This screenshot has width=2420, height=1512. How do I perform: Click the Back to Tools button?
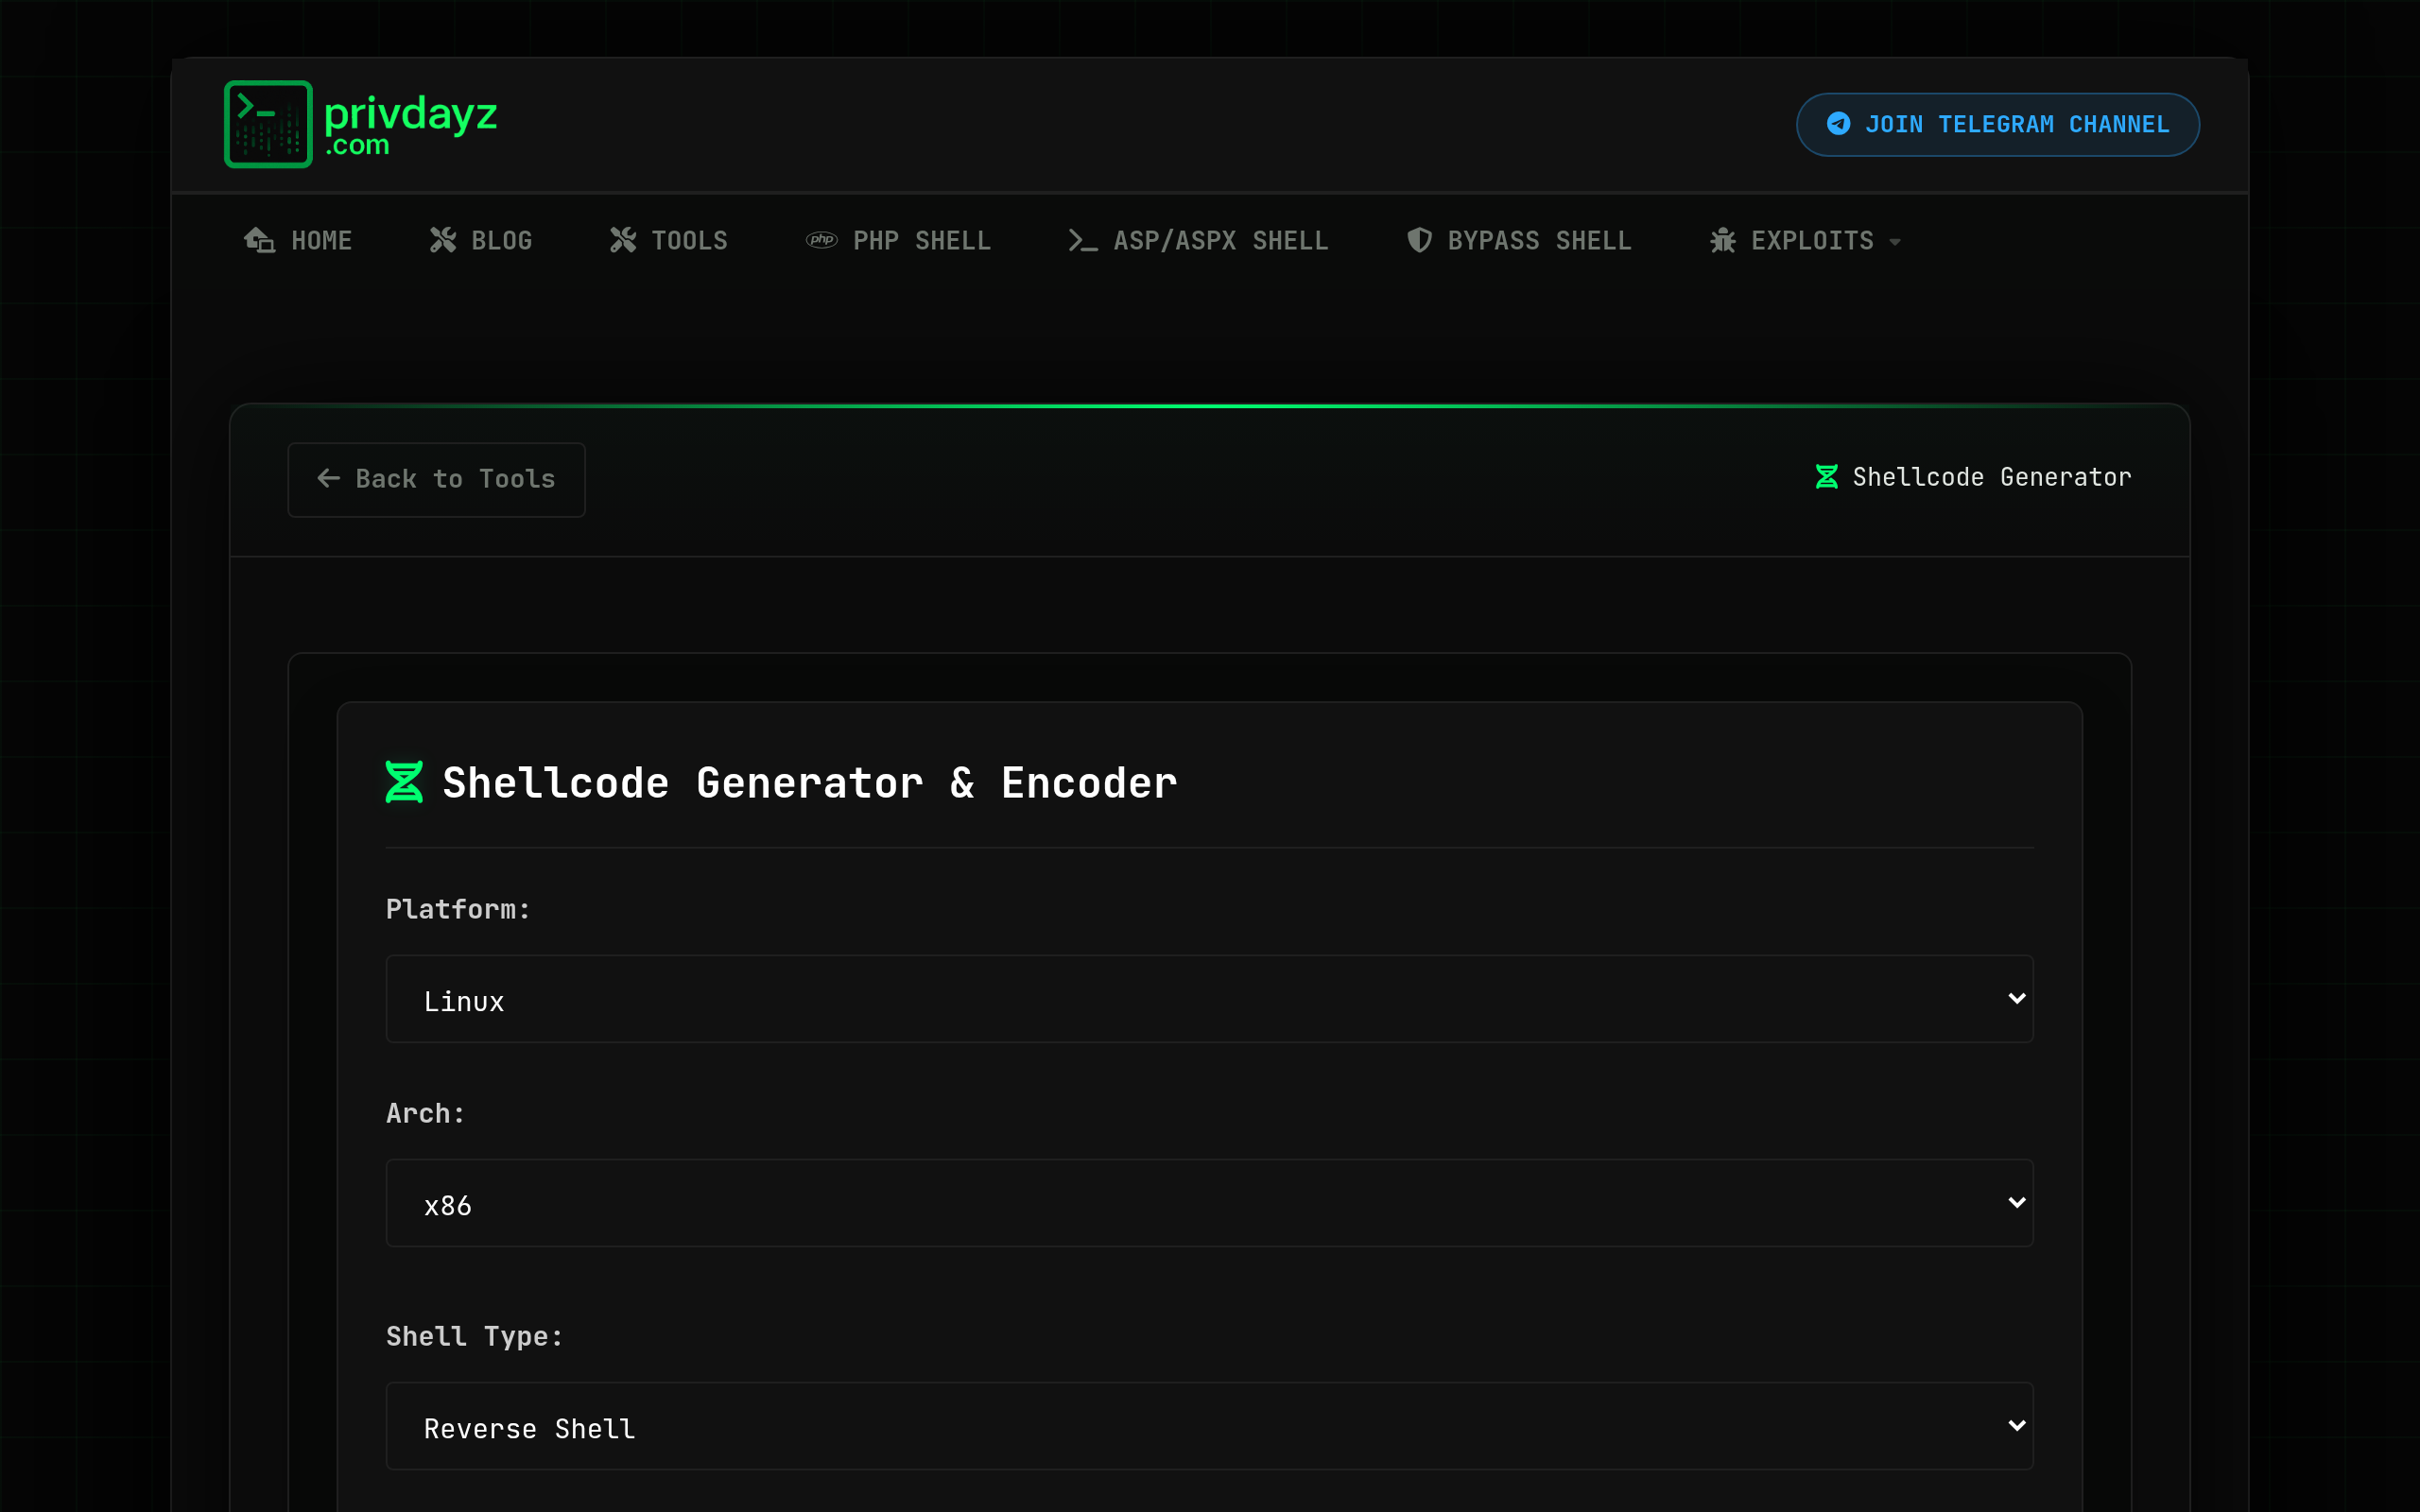436,479
